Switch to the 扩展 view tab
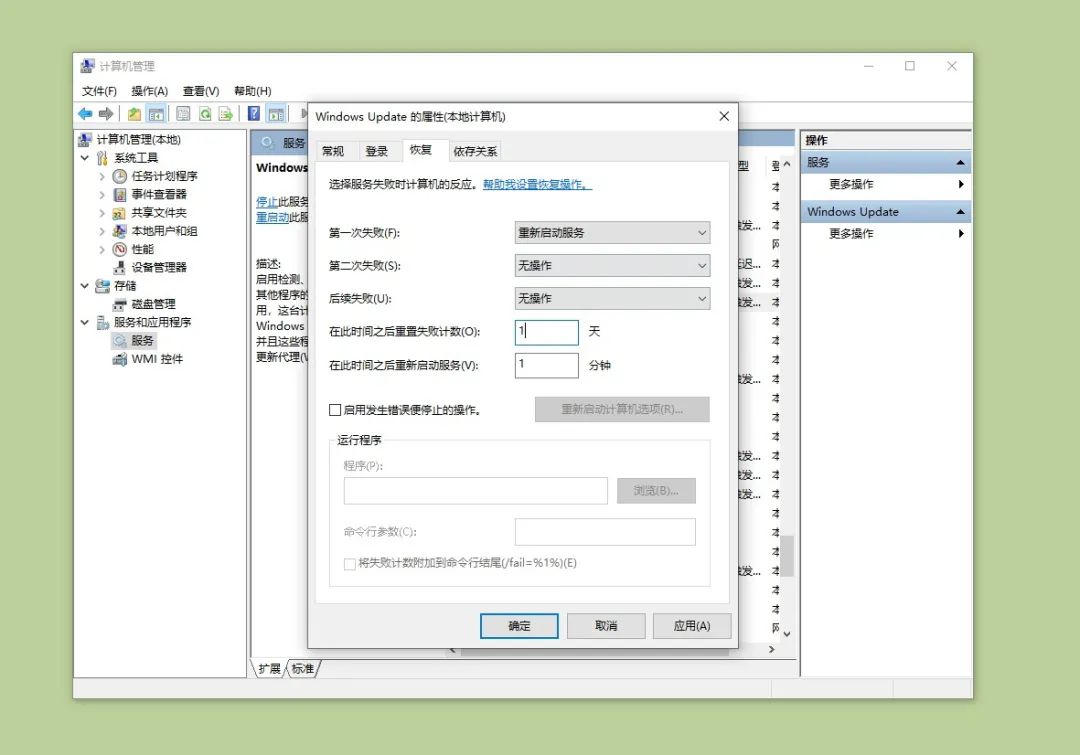This screenshot has width=1080, height=755. [269, 668]
